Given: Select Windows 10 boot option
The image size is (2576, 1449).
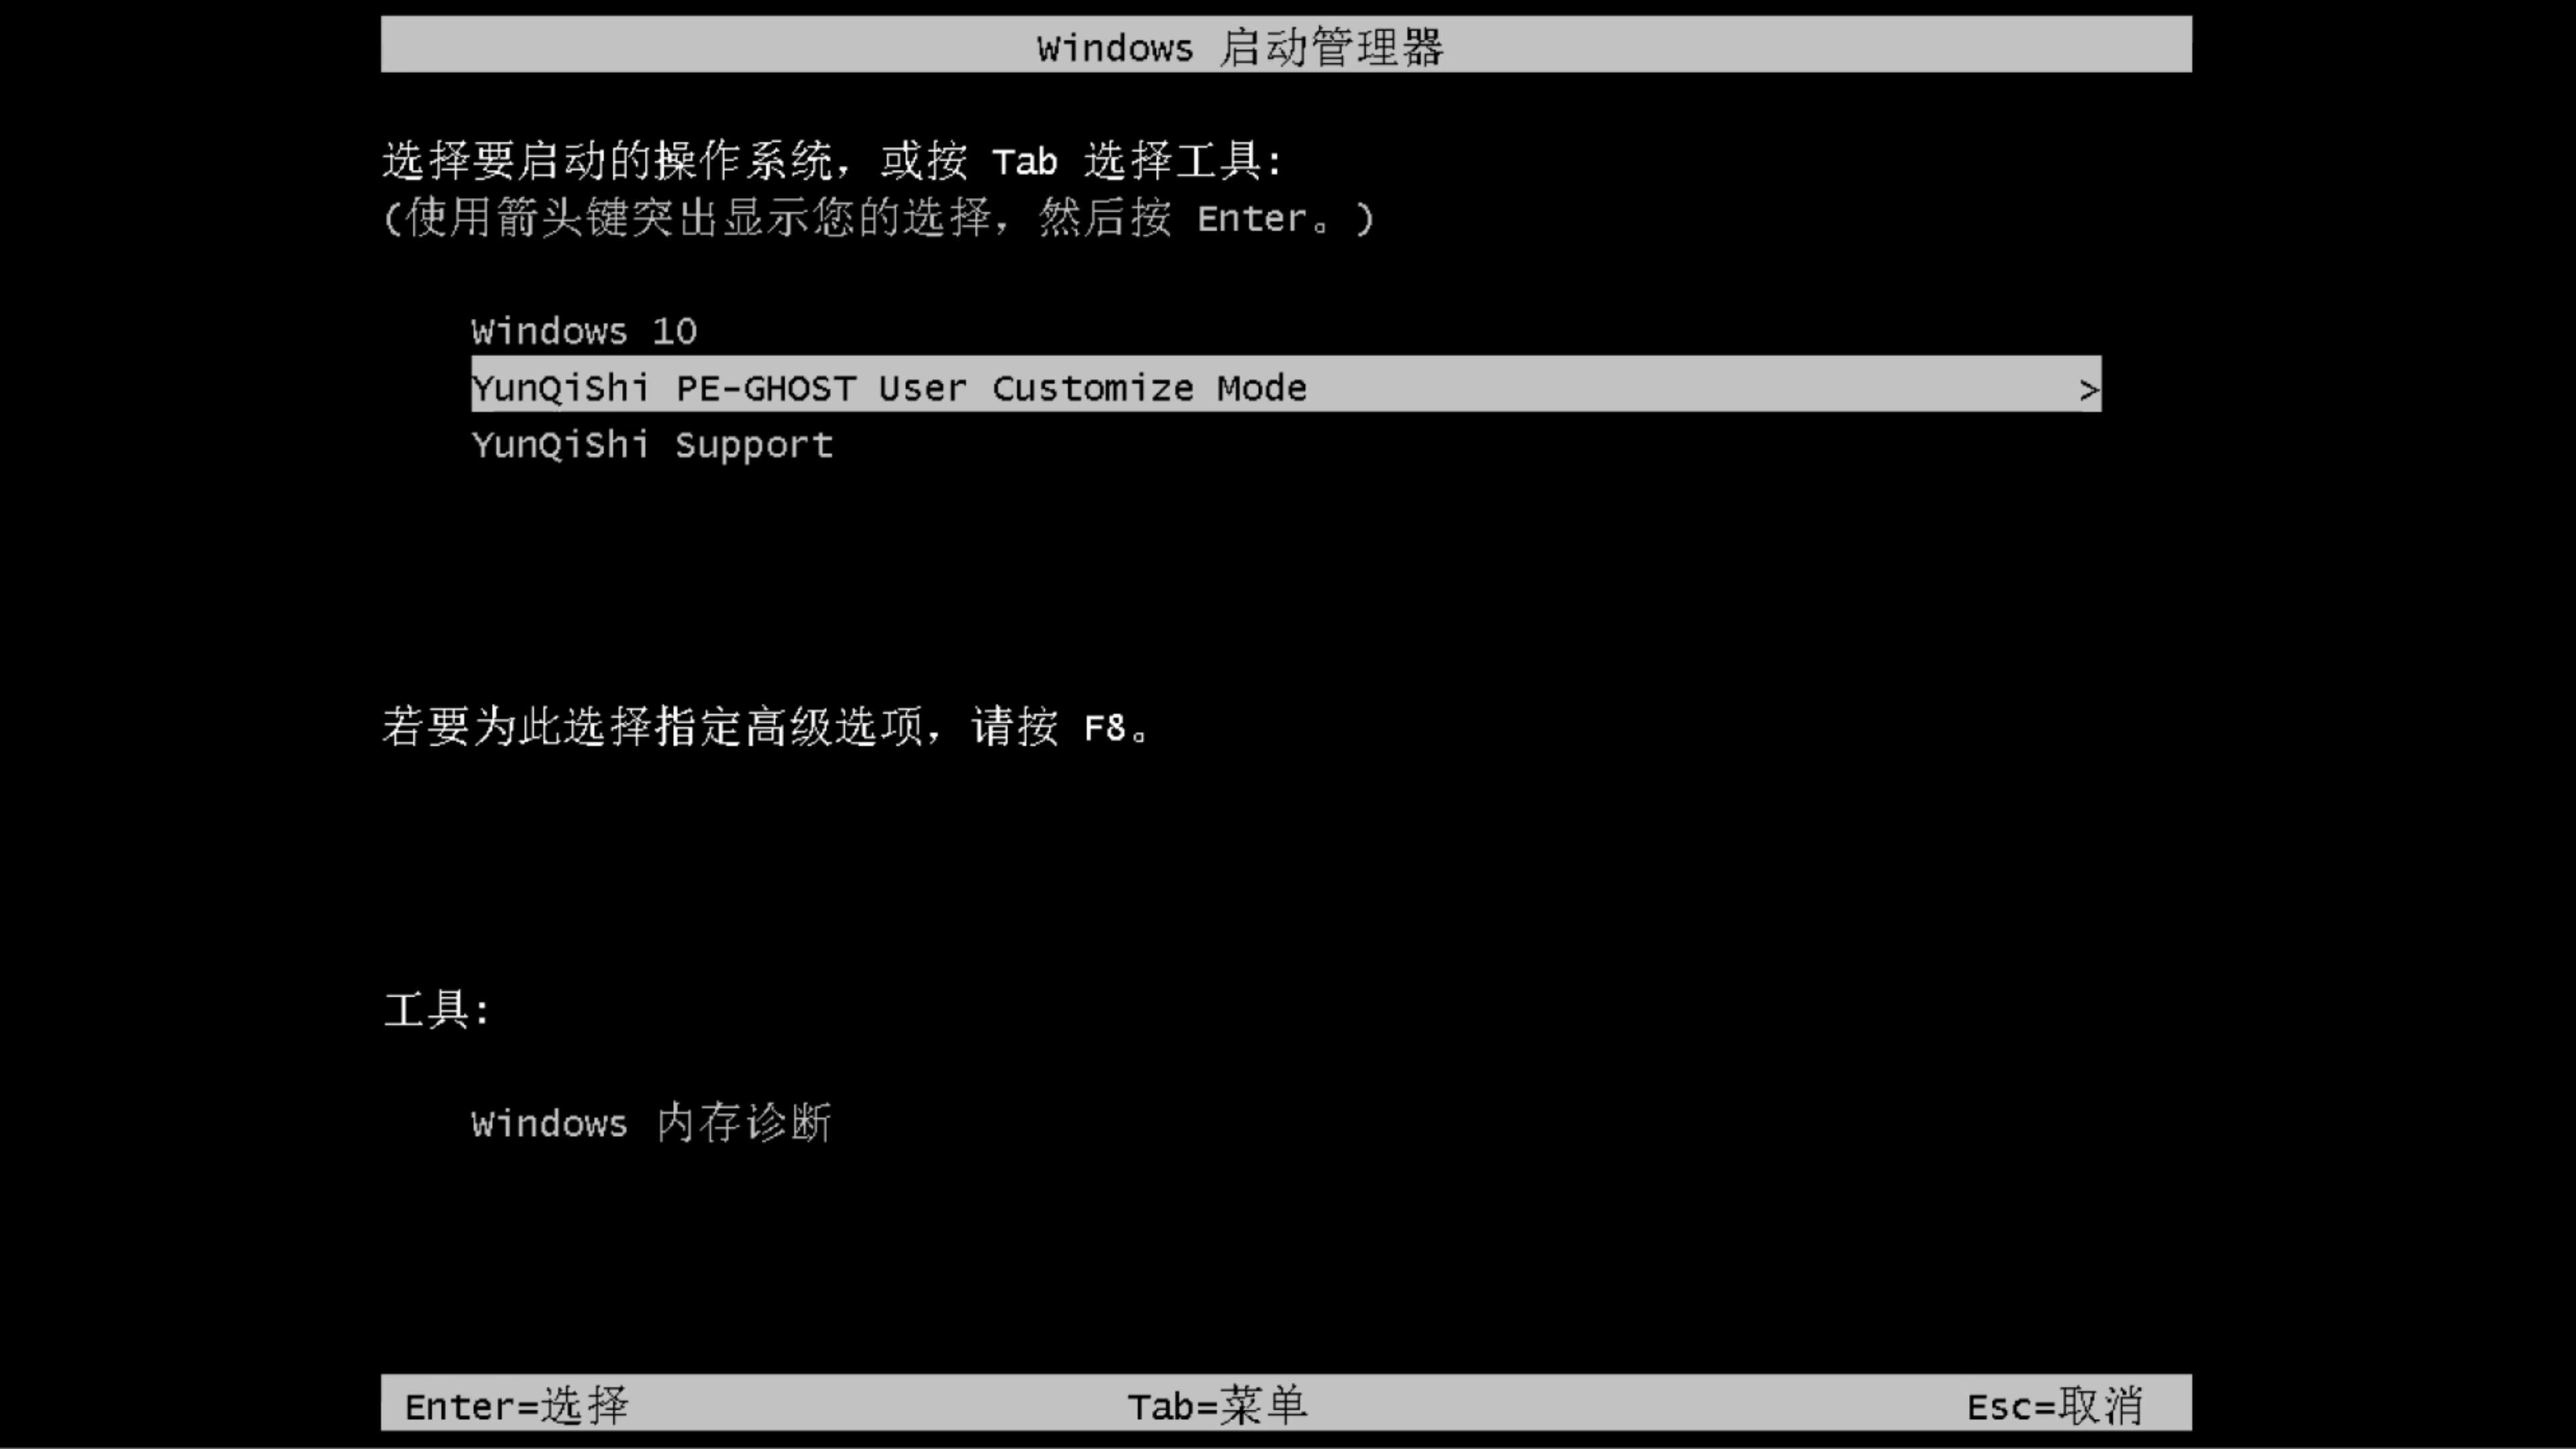Looking at the screenshot, I should 582,329.
